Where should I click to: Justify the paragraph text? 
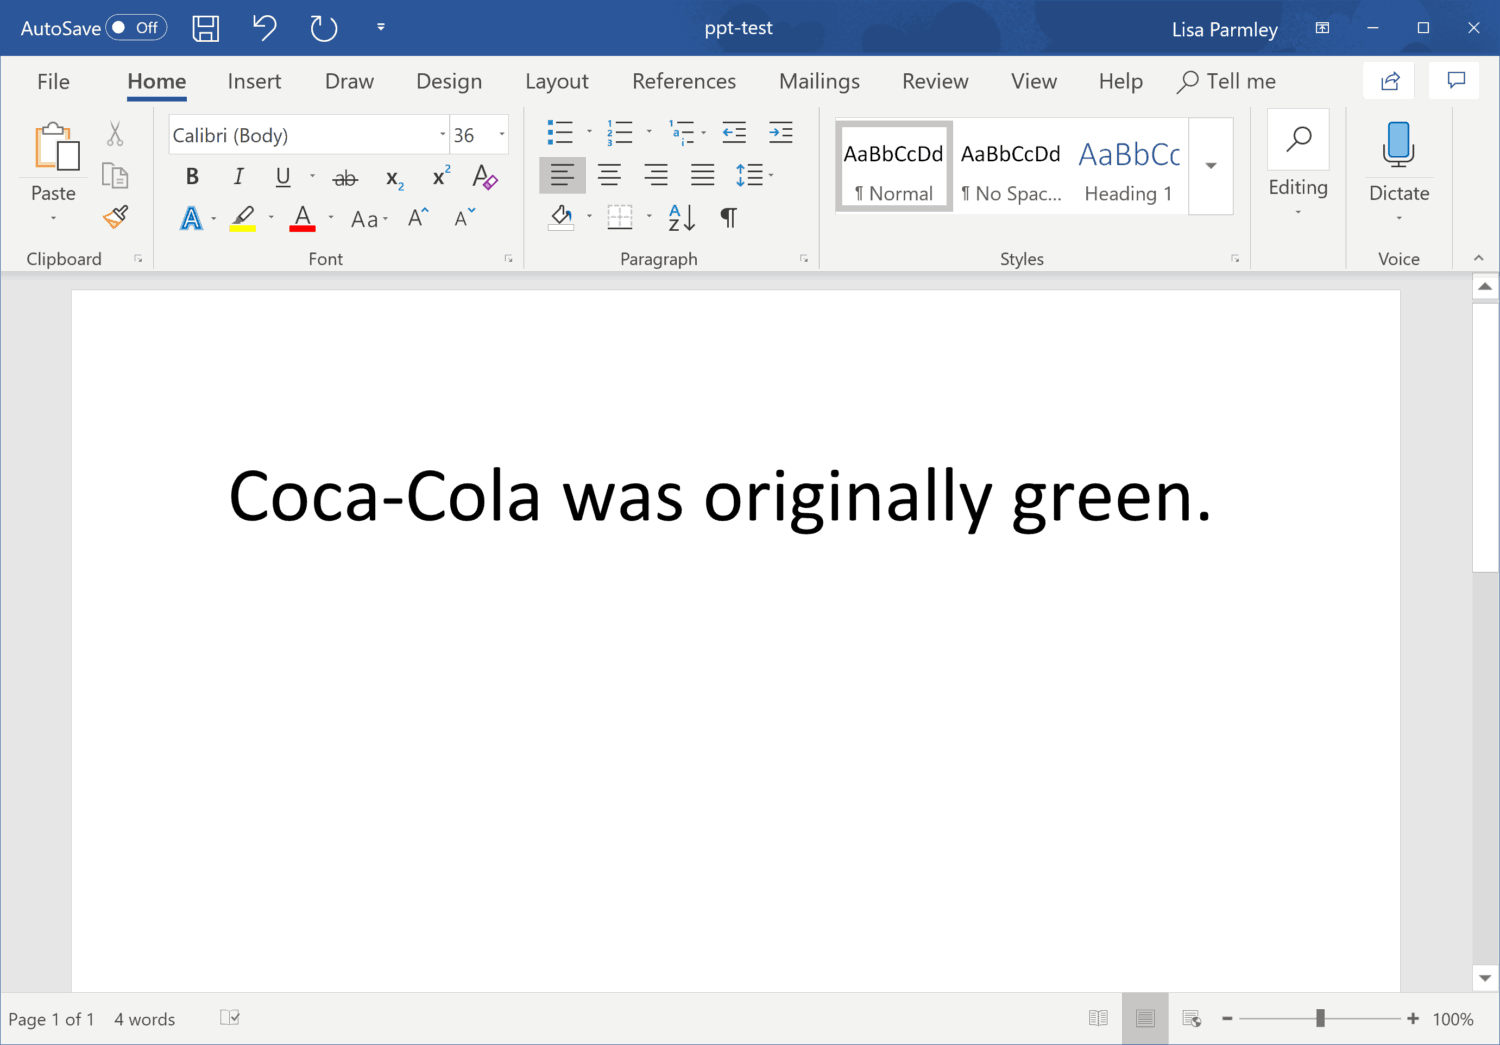[703, 176]
